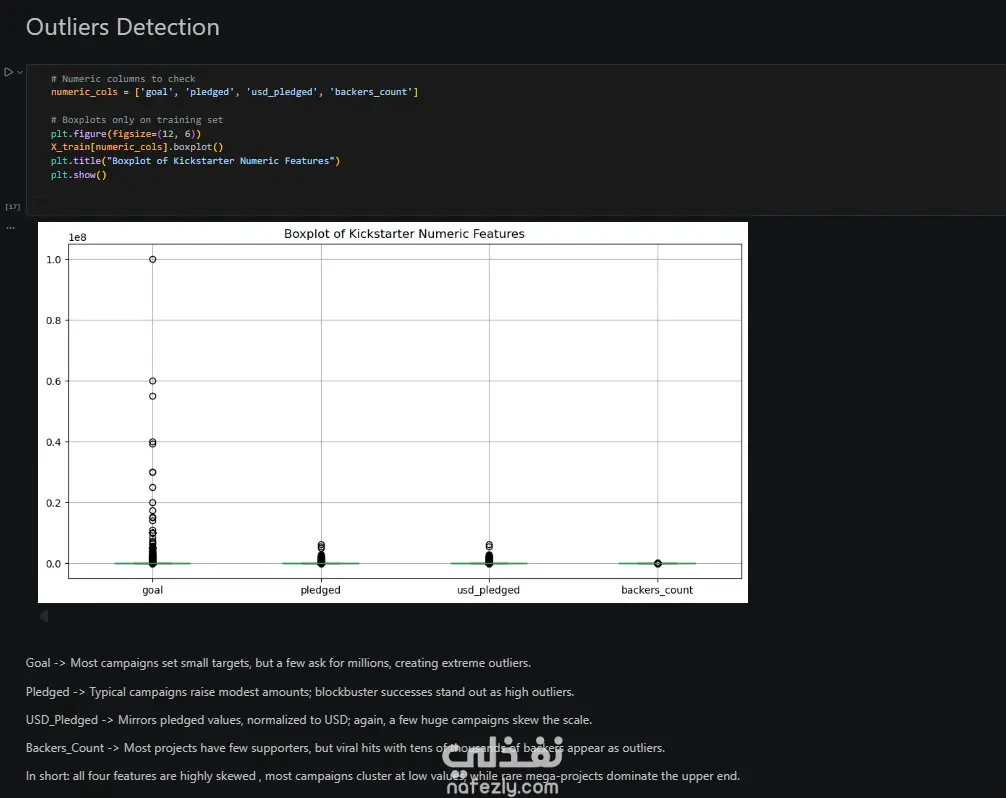Open the nafezly.com watermark link

502,786
